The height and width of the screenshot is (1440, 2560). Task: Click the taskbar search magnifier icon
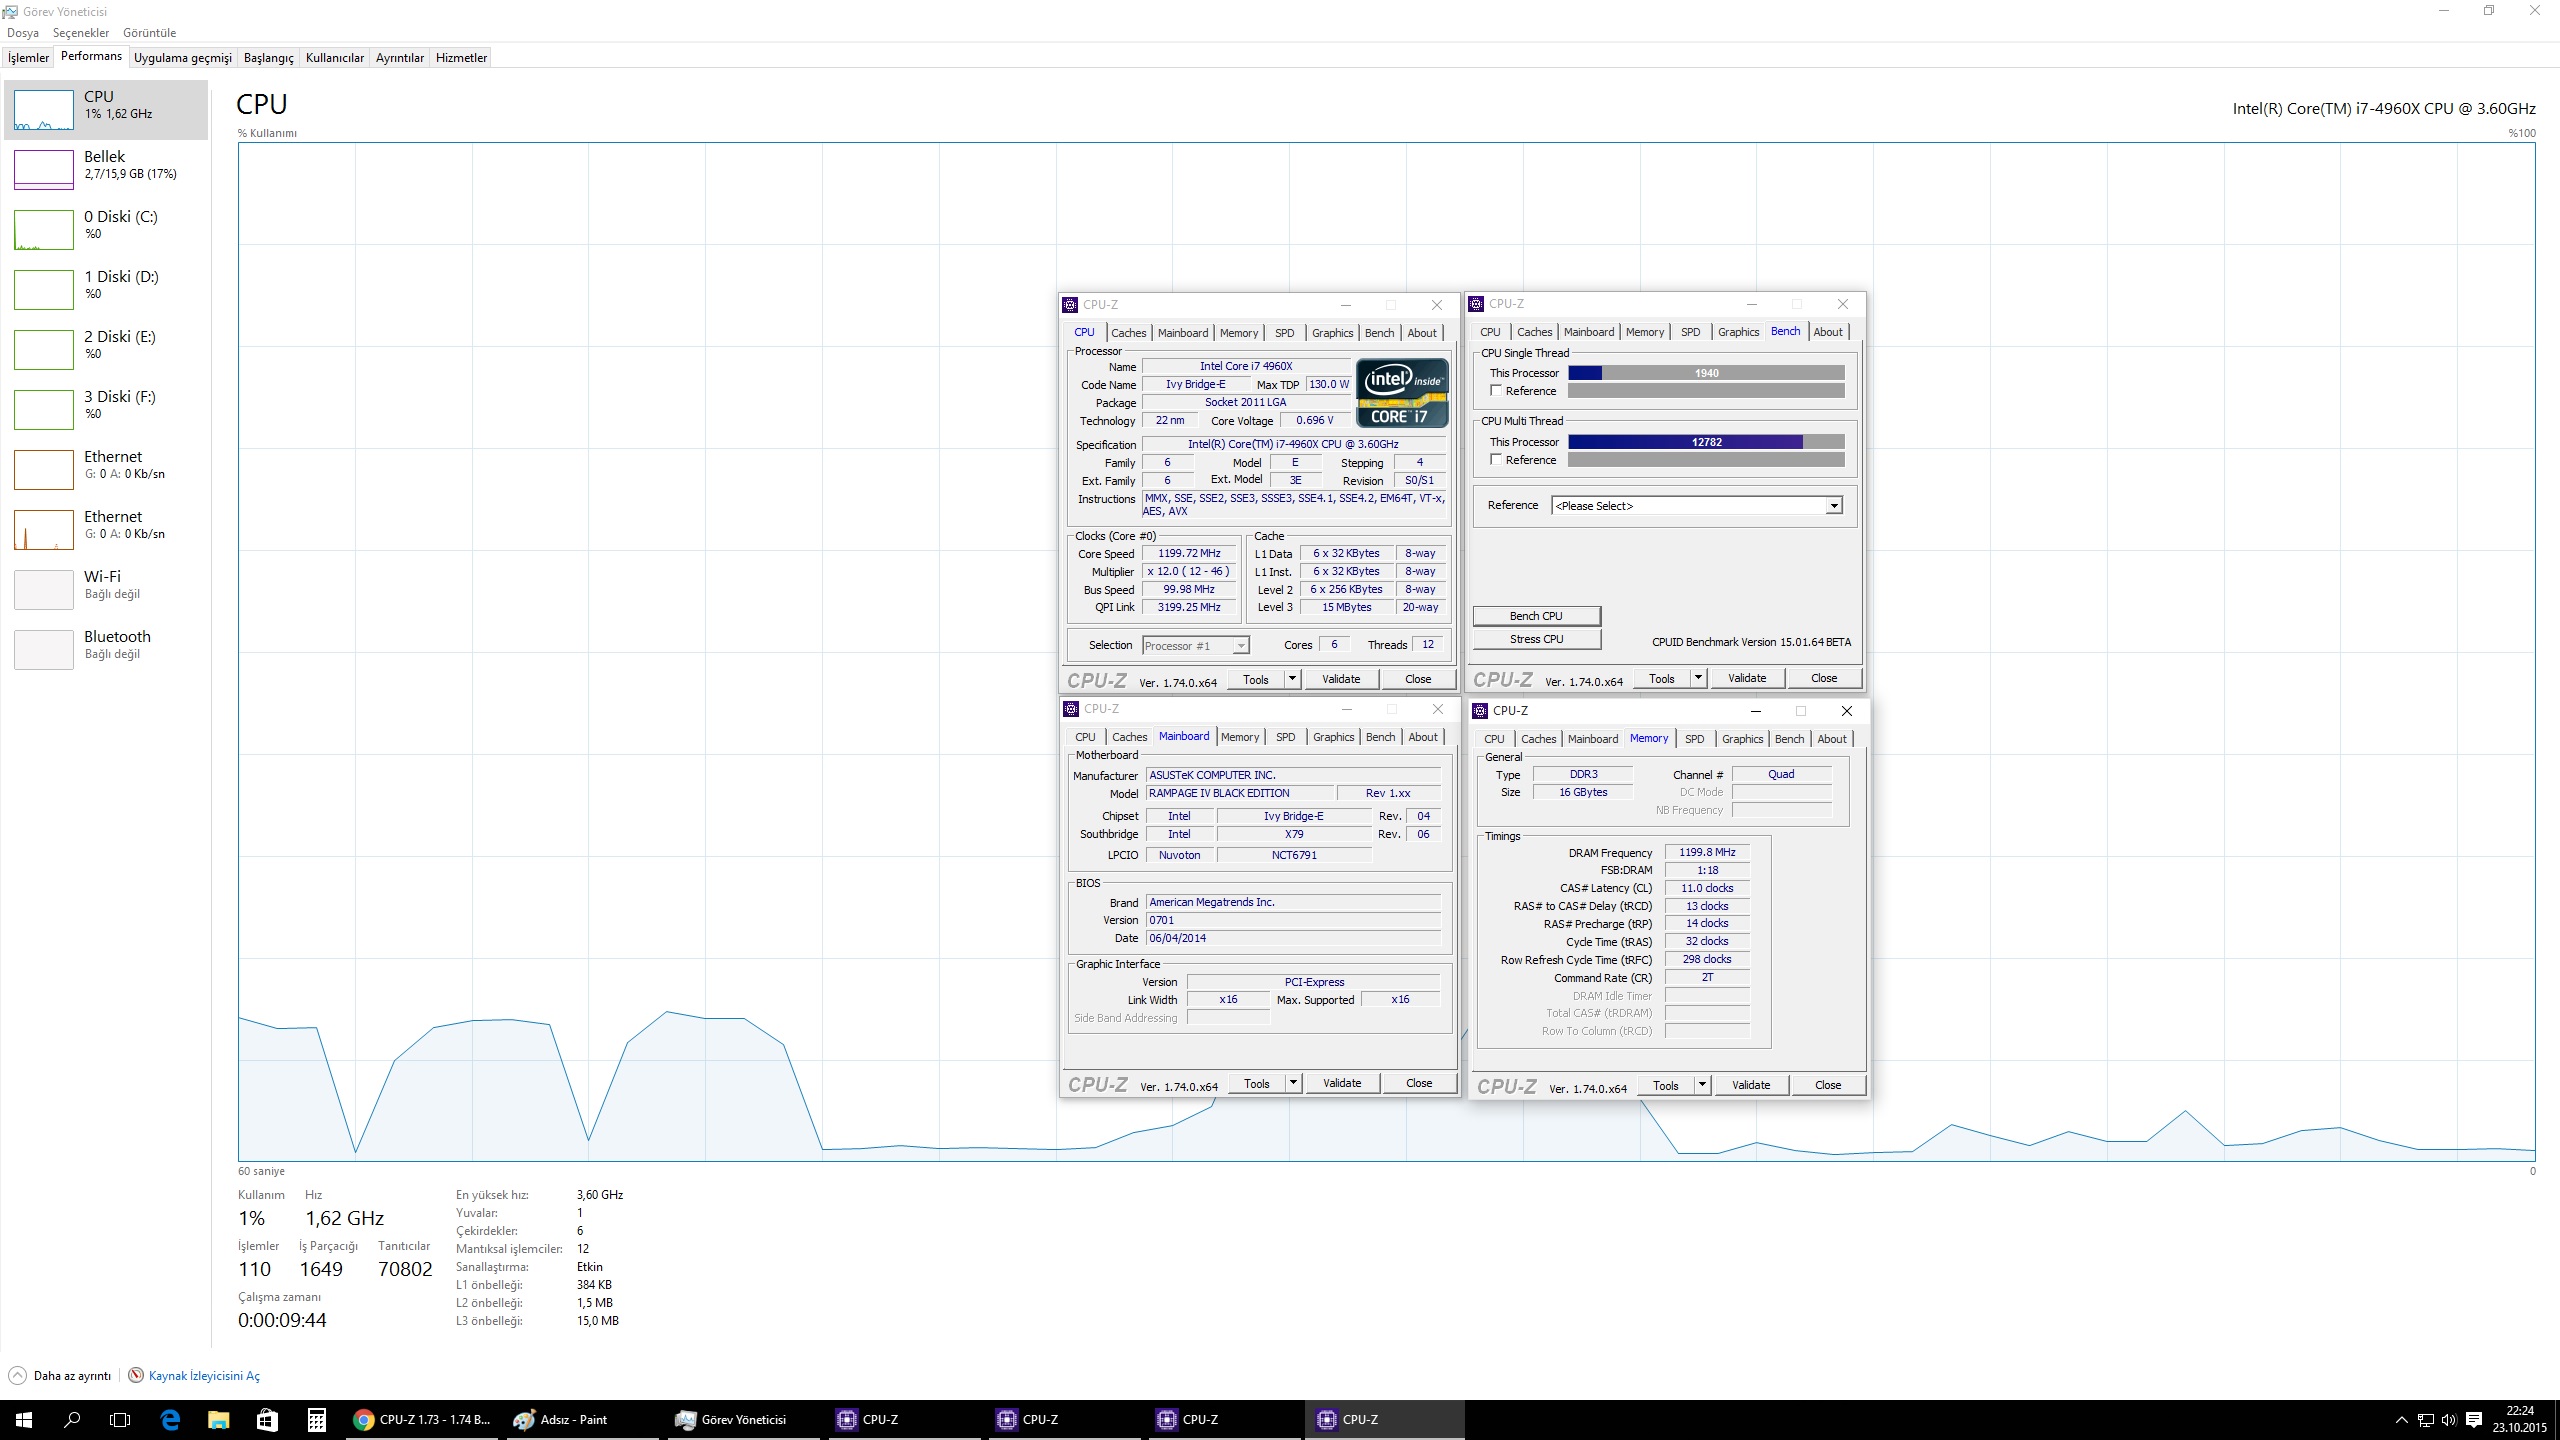pyautogui.click(x=72, y=1419)
